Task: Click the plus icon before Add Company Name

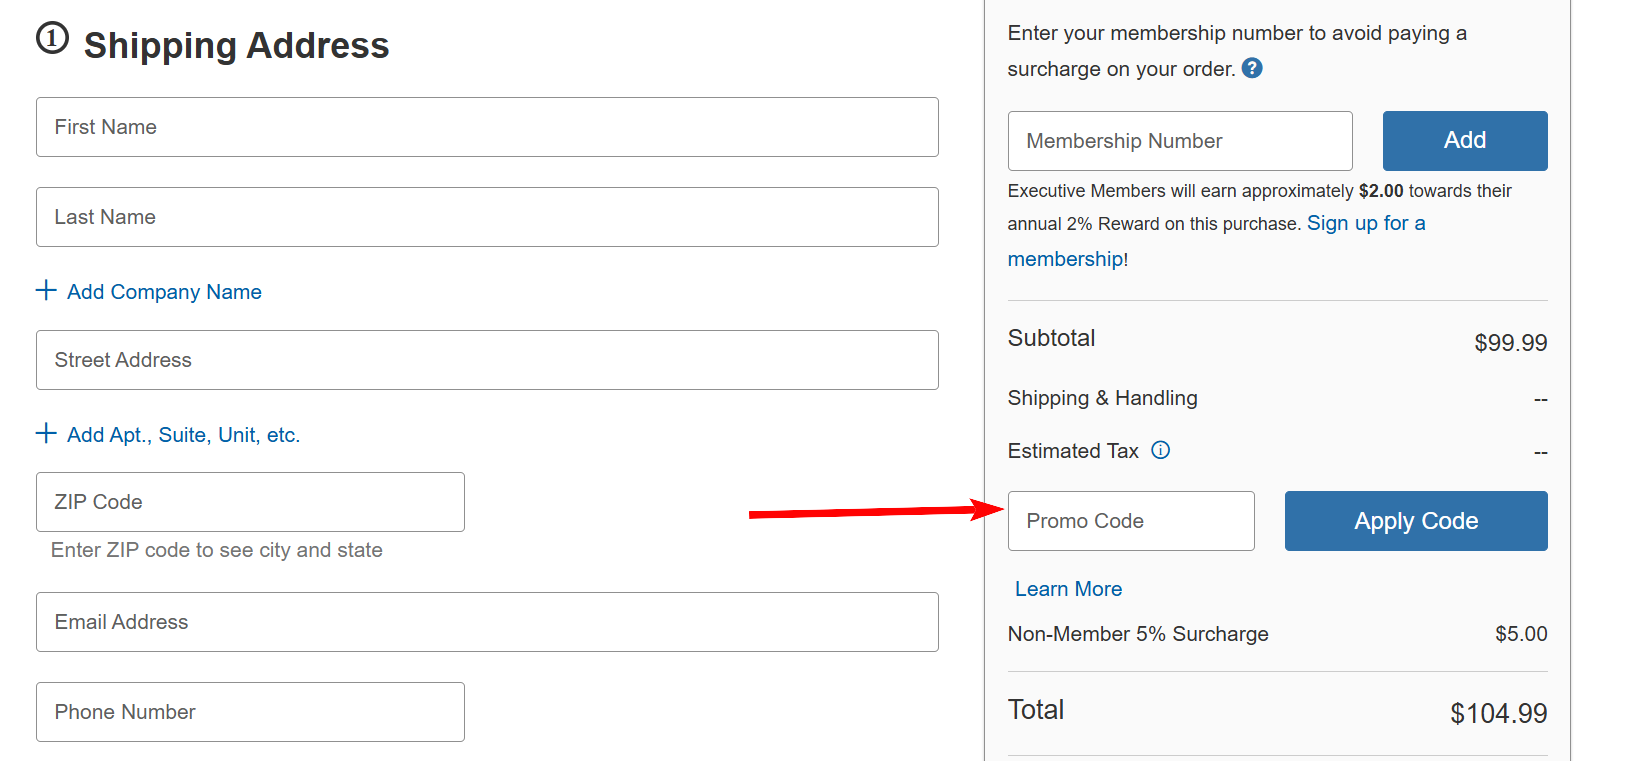Action: pos(45,290)
